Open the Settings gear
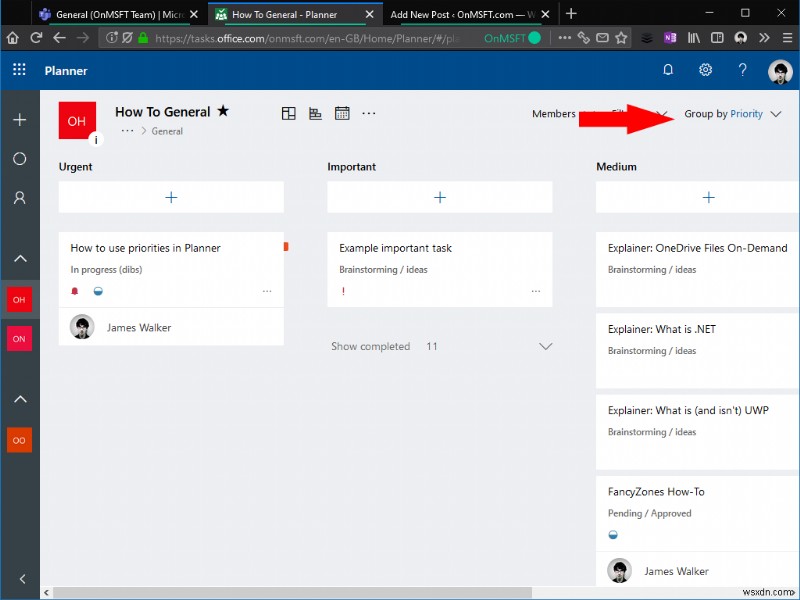 click(x=705, y=71)
